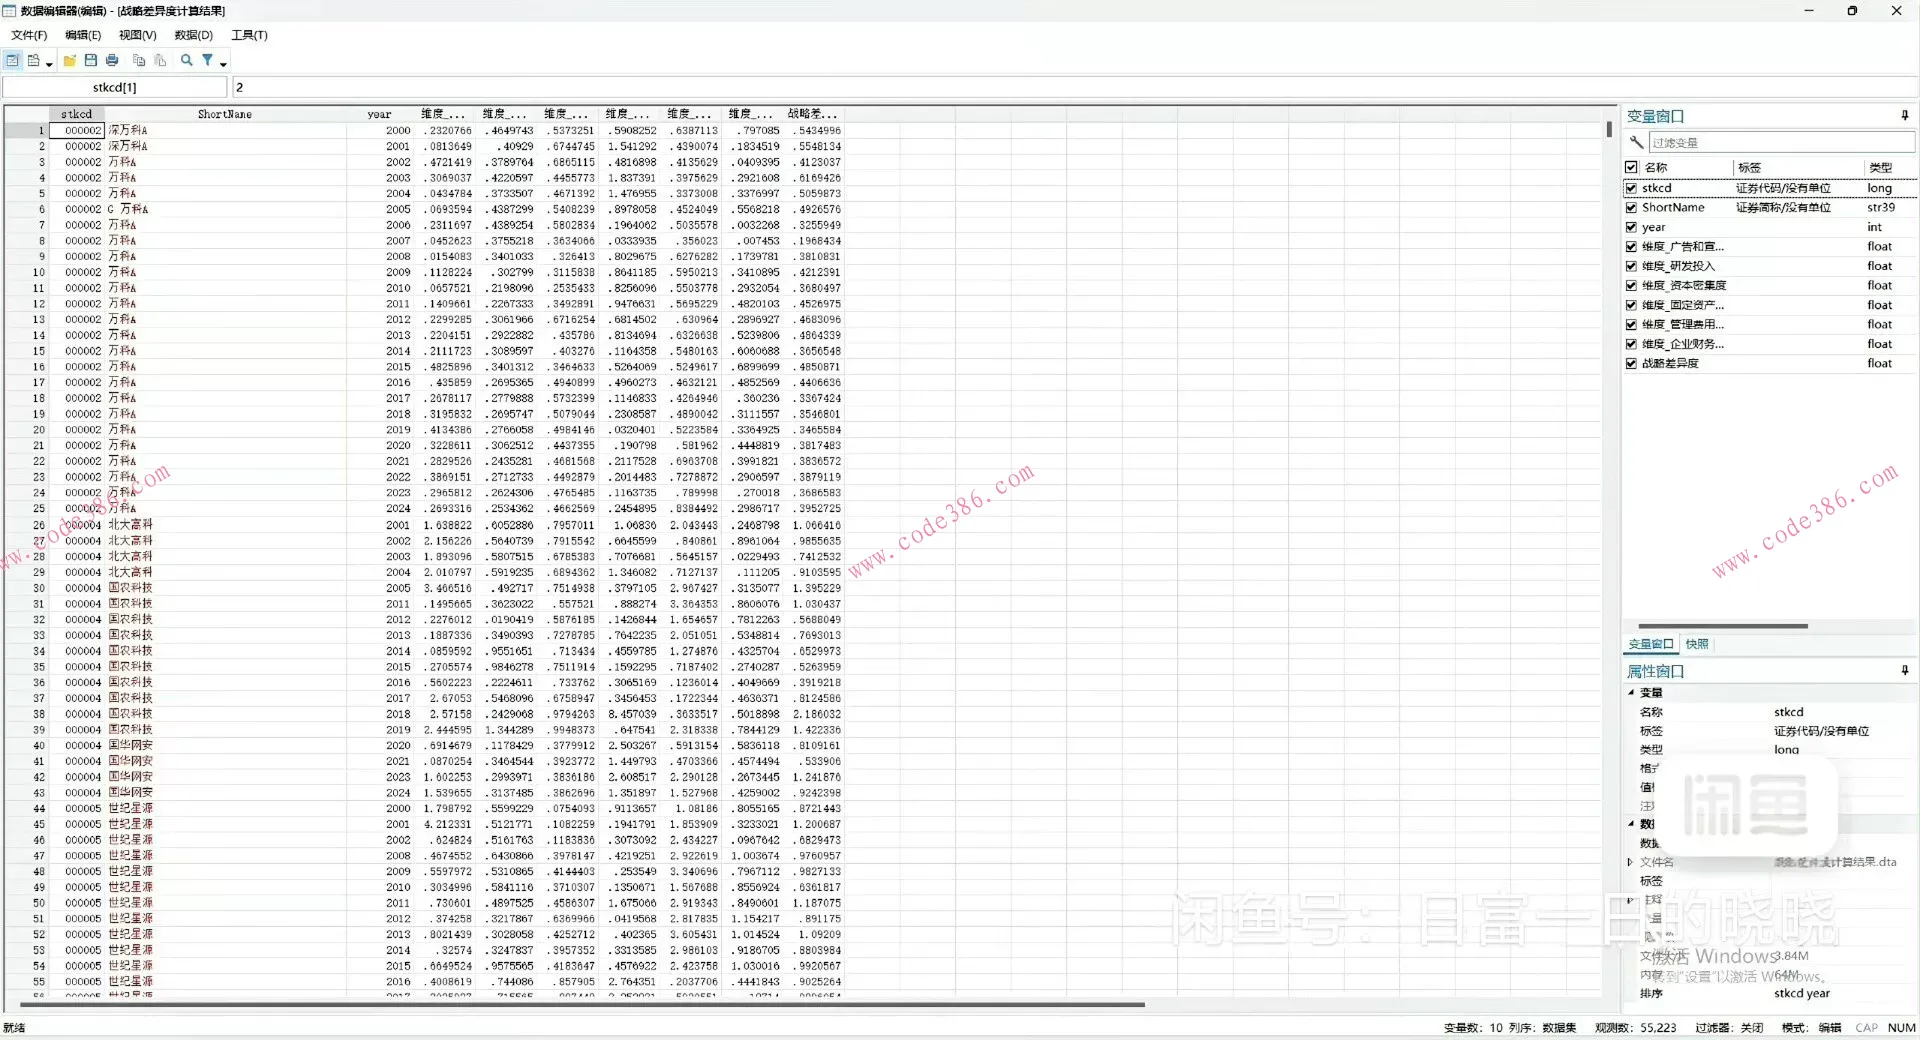The height and width of the screenshot is (1040, 1920).
Task: Open the 编辑(E) menu
Action: pos(83,35)
